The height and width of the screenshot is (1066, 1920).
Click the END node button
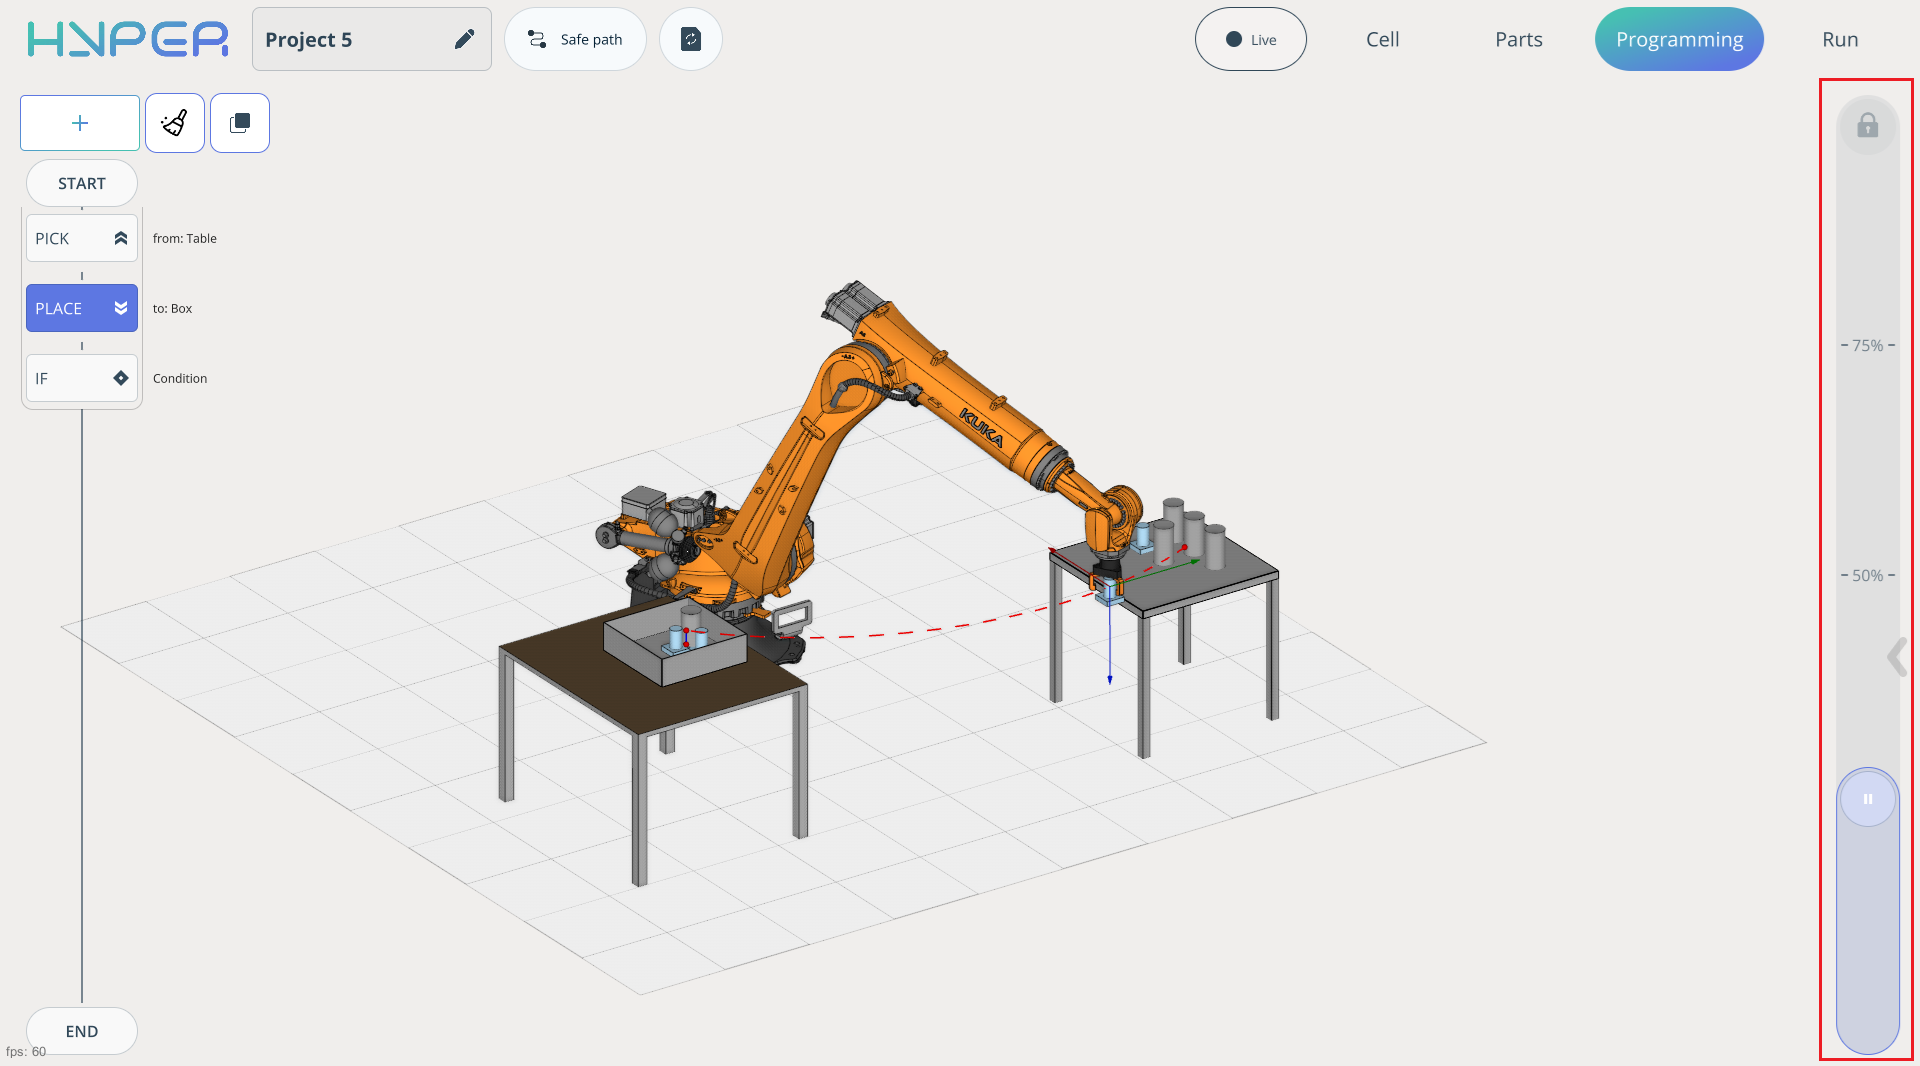tap(82, 1031)
